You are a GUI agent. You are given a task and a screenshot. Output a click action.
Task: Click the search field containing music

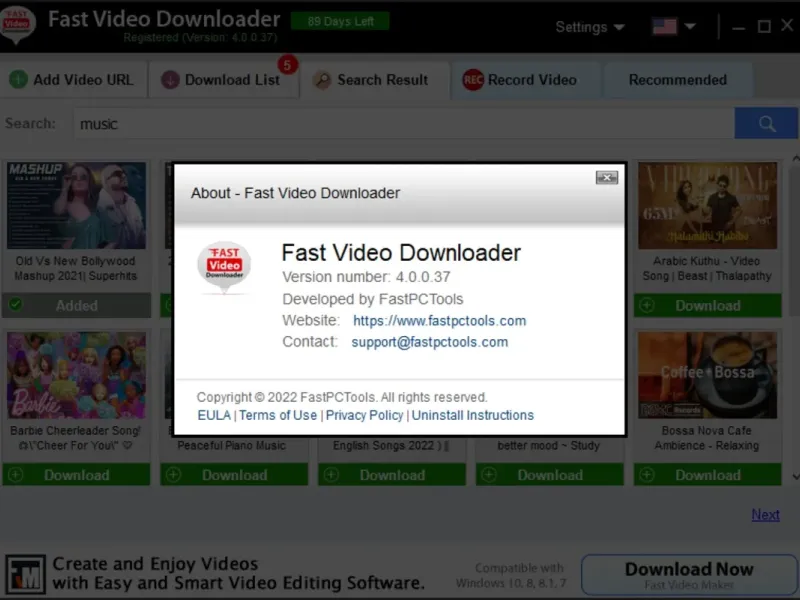coord(404,123)
